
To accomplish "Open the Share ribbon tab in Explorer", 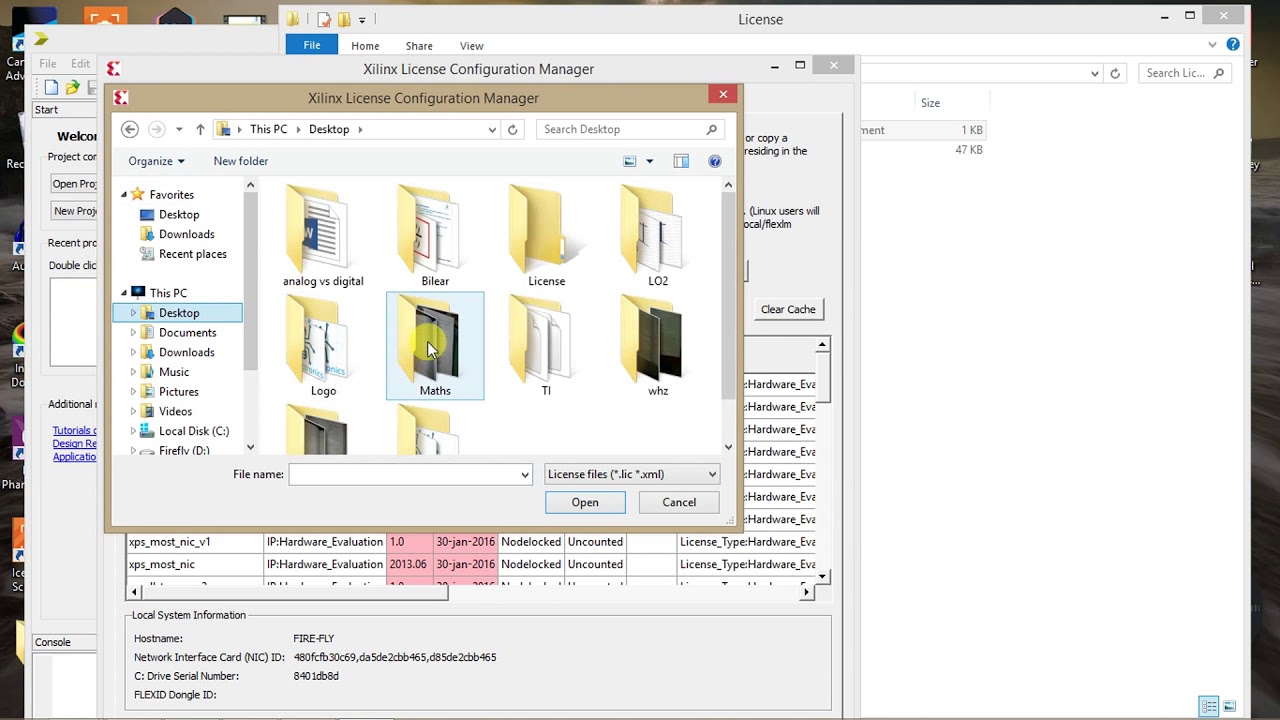I will point(419,46).
